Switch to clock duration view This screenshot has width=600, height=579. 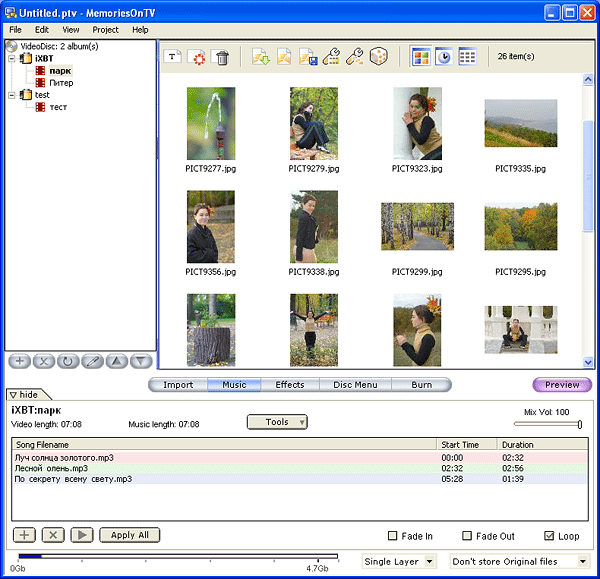[x=444, y=57]
